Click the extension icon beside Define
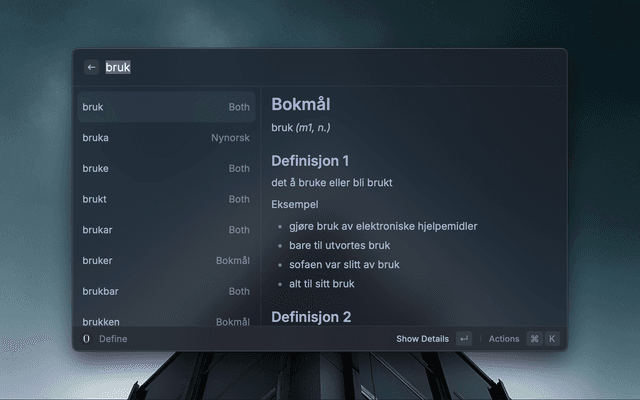 (86, 339)
